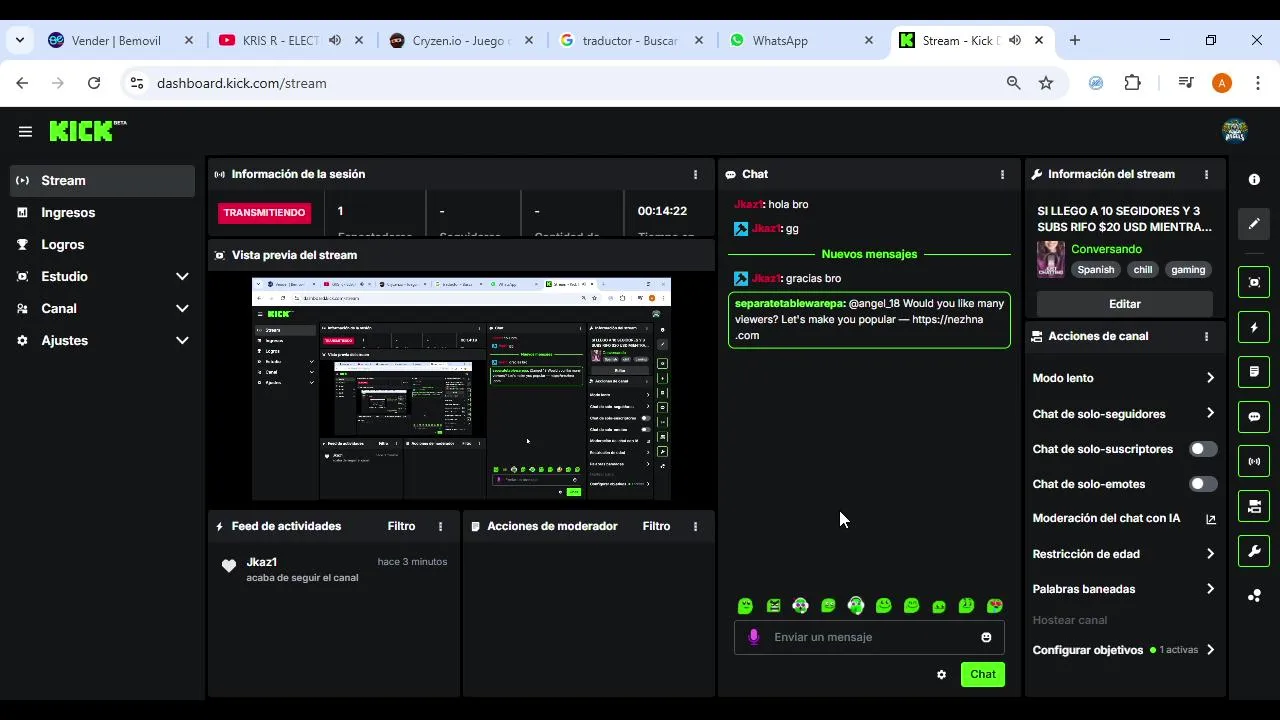Screen dimensions: 1280x720
Task: Click Filtro in Acciones de moderador
Action: pyautogui.click(x=656, y=526)
